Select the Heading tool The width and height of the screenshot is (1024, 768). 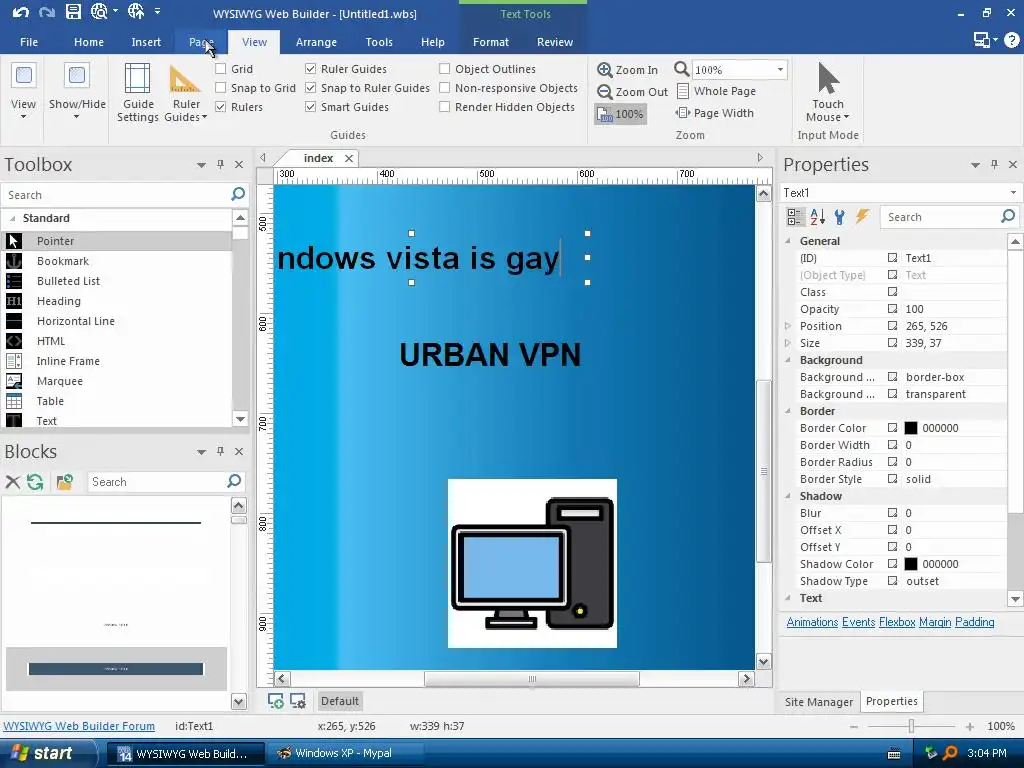(x=117, y=301)
